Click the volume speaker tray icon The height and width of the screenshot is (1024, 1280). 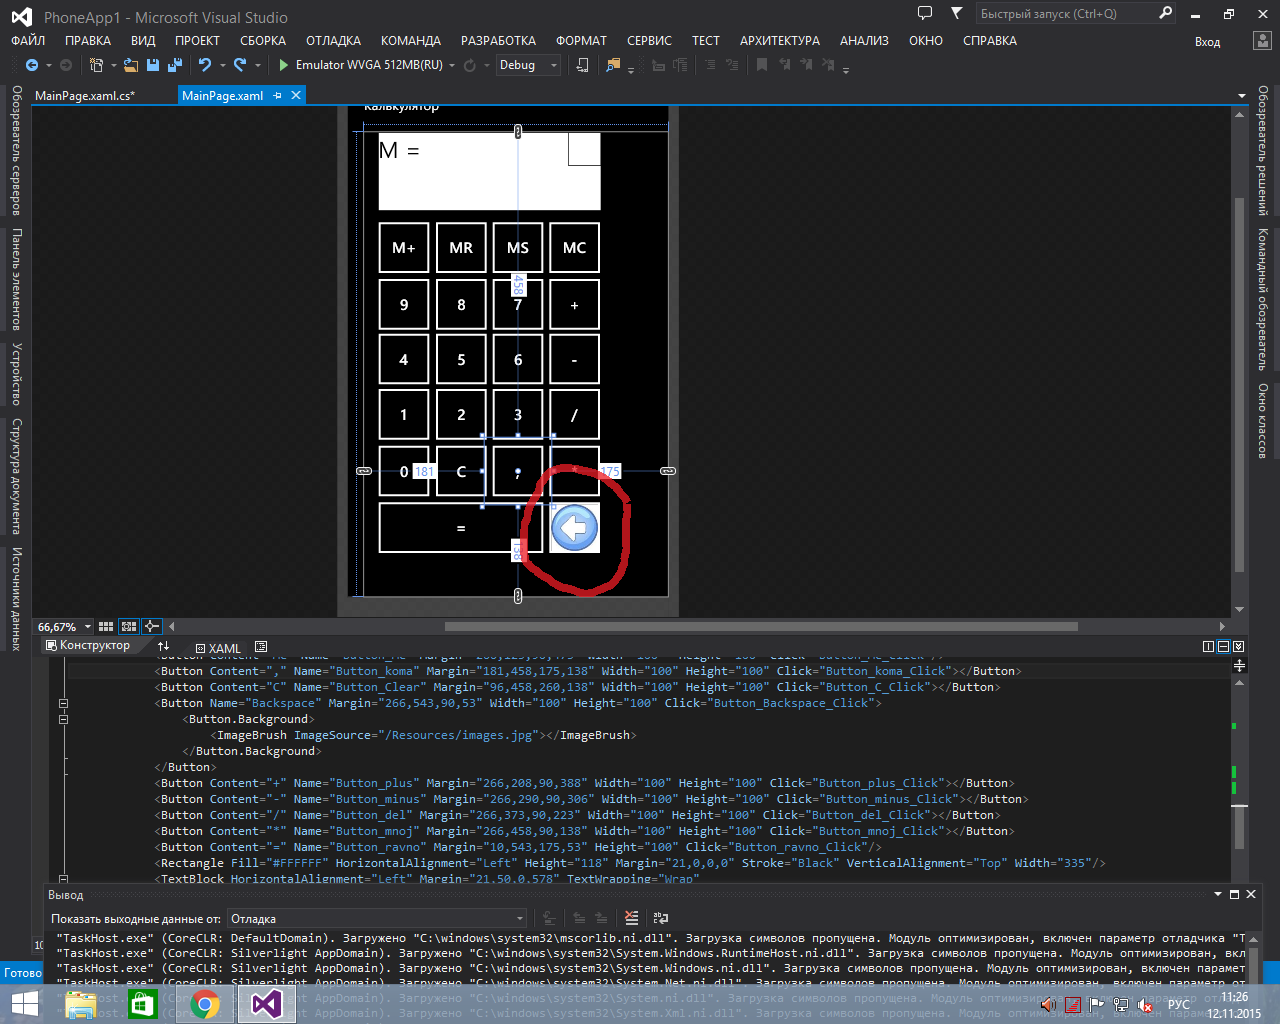[1048, 1005]
